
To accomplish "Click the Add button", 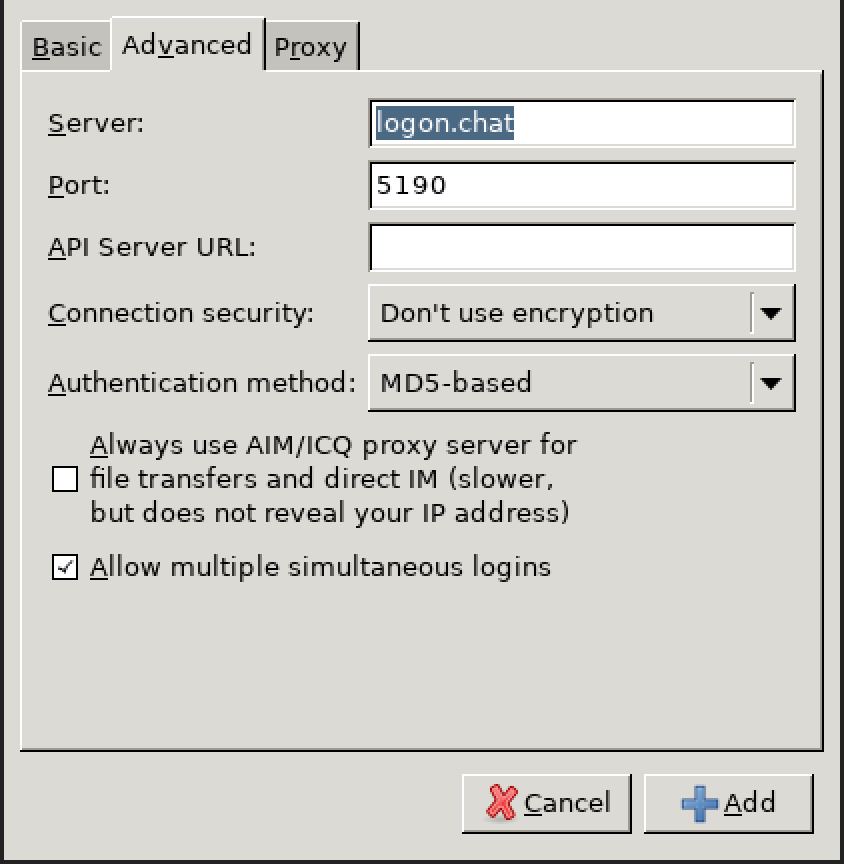I will 728,803.
